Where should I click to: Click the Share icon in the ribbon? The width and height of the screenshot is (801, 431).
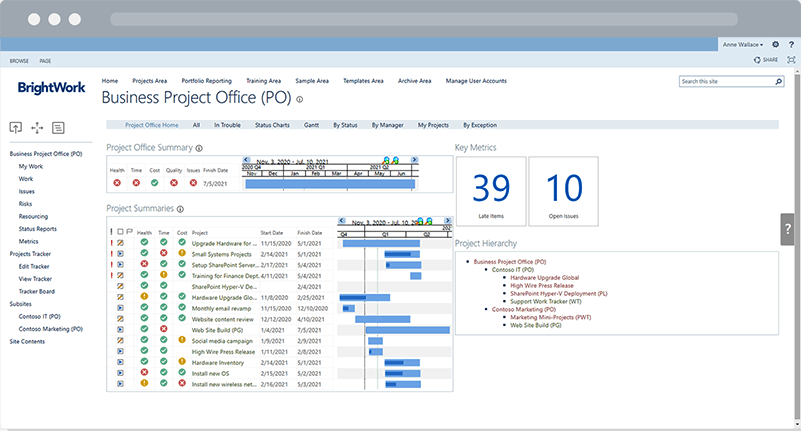click(x=767, y=60)
